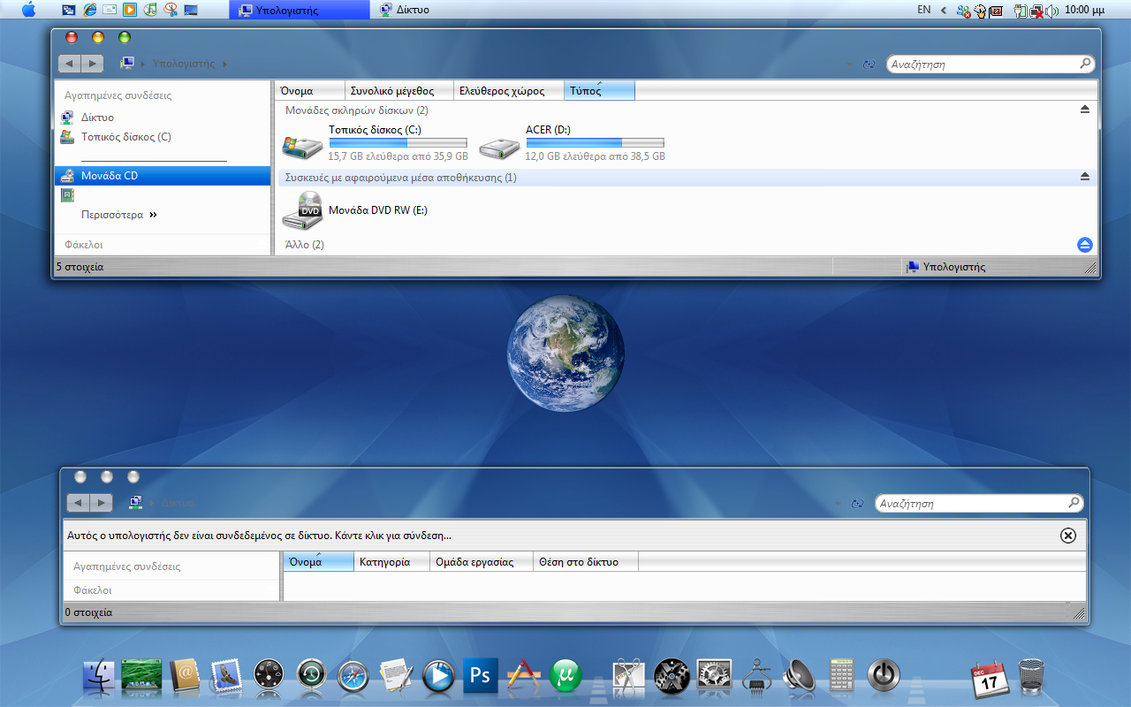Open the Photoshop icon in the dock
This screenshot has width=1131, height=707.
pos(480,676)
